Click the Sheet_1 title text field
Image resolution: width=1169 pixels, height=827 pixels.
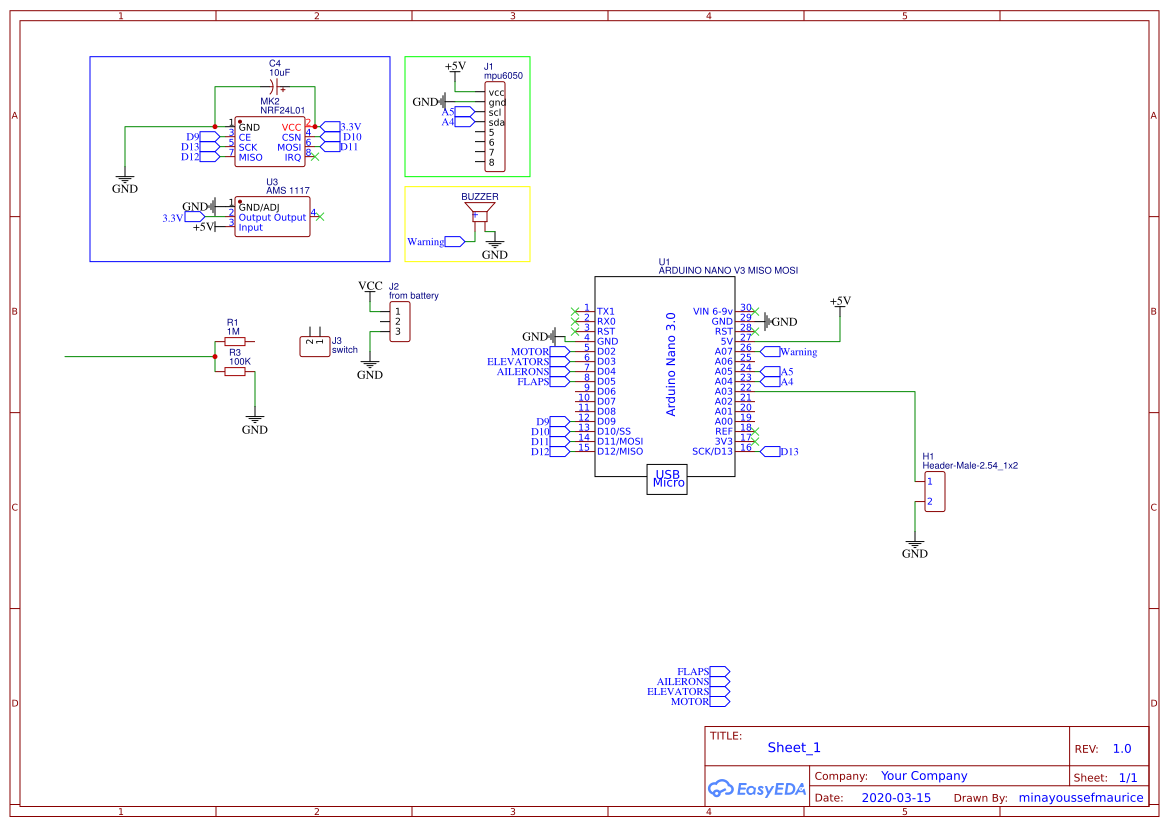[793, 747]
